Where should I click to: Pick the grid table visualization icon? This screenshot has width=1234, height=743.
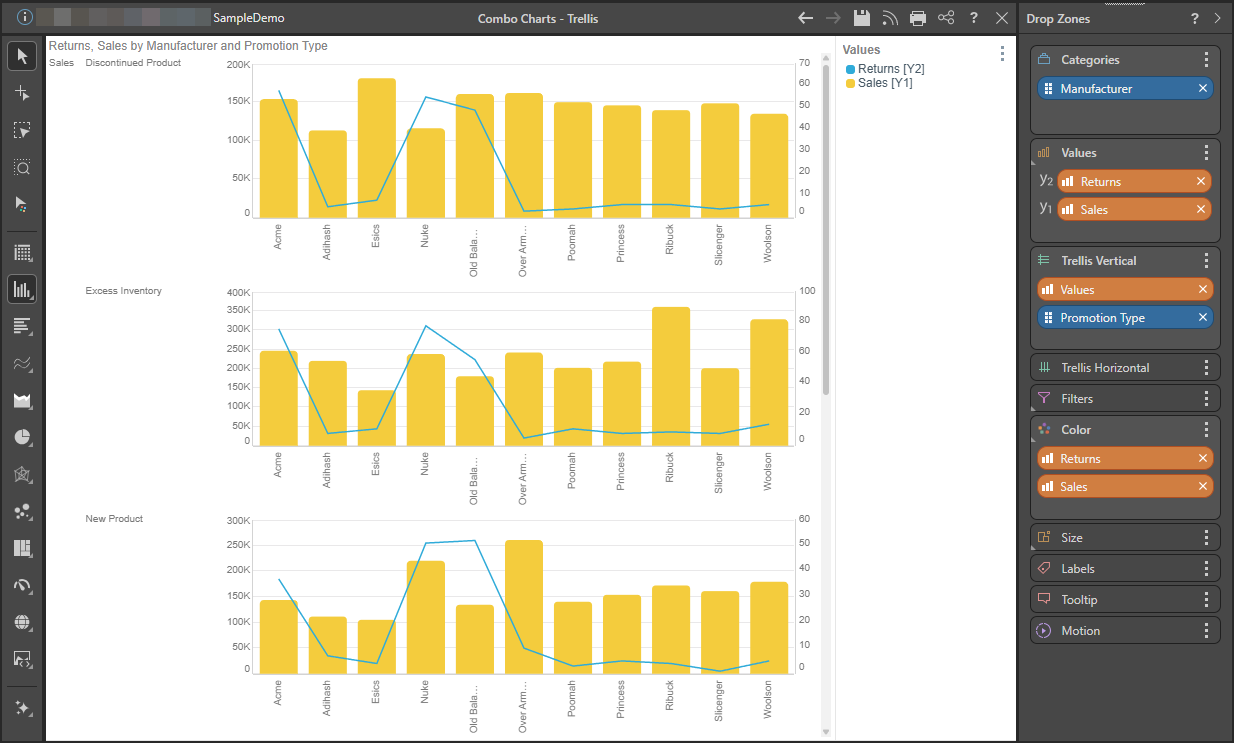coord(22,253)
